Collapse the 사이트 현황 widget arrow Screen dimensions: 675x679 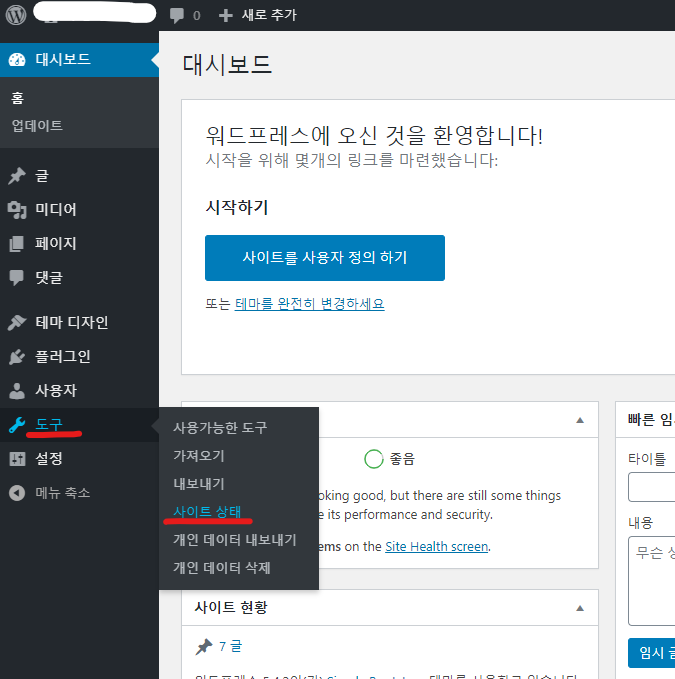click(x=580, y=608)
